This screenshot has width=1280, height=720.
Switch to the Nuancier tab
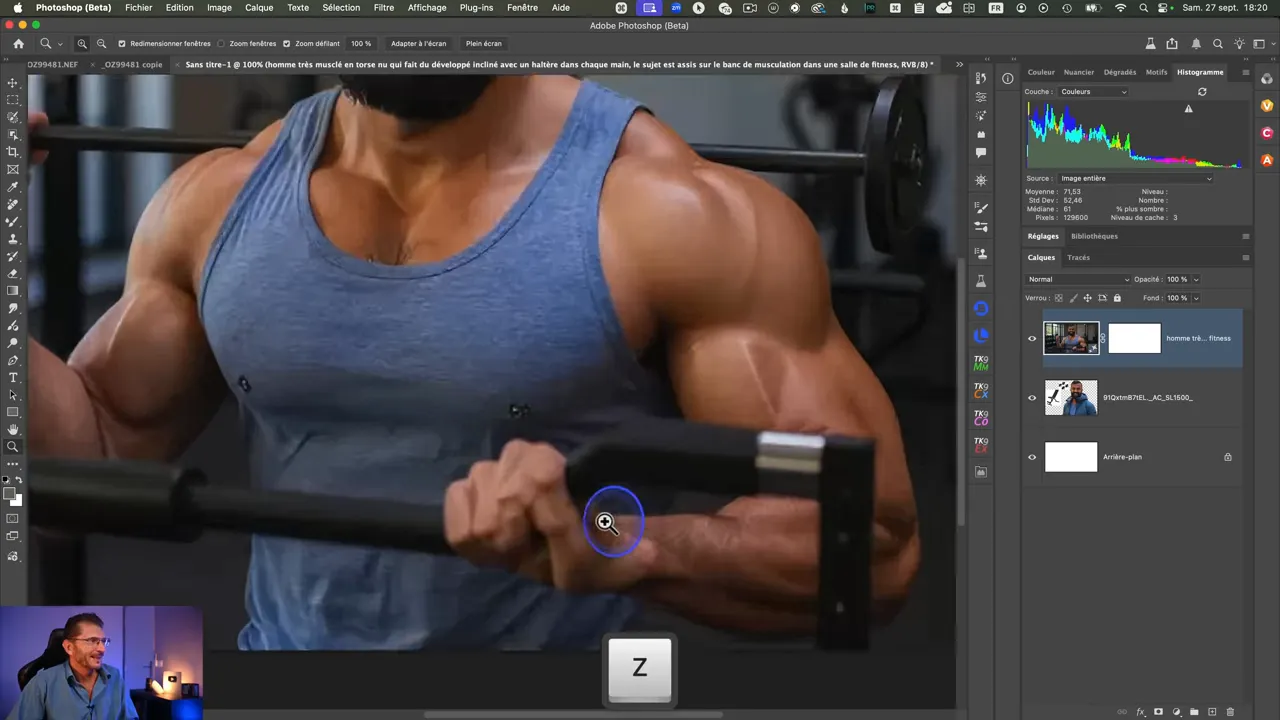point(1079,73)
